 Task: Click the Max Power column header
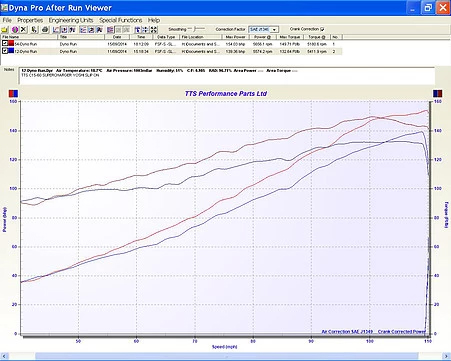coord(235,37)
